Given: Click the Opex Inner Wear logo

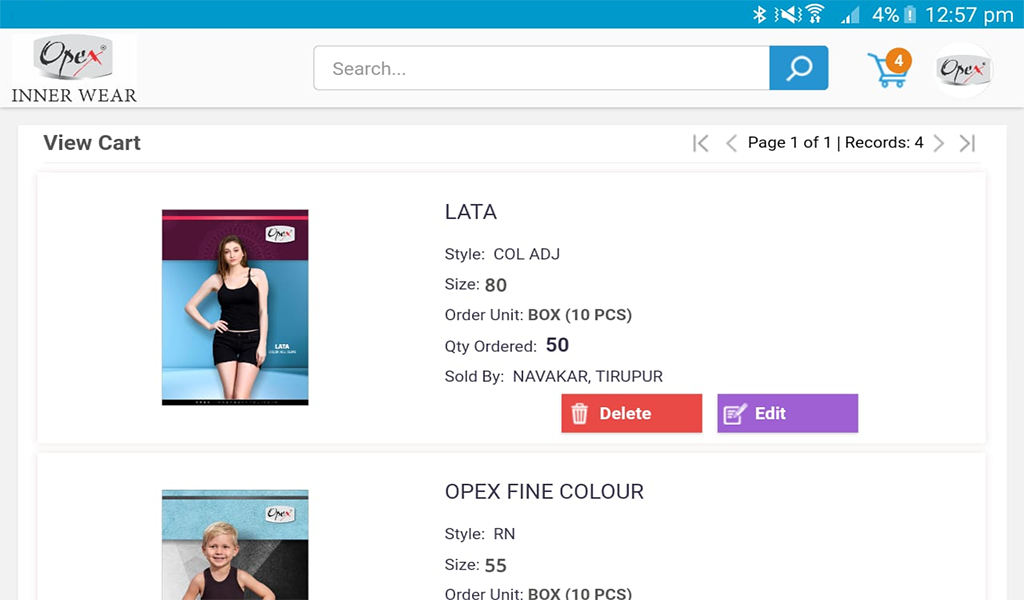Looking at the screenshot, I should tap(74, 69).
